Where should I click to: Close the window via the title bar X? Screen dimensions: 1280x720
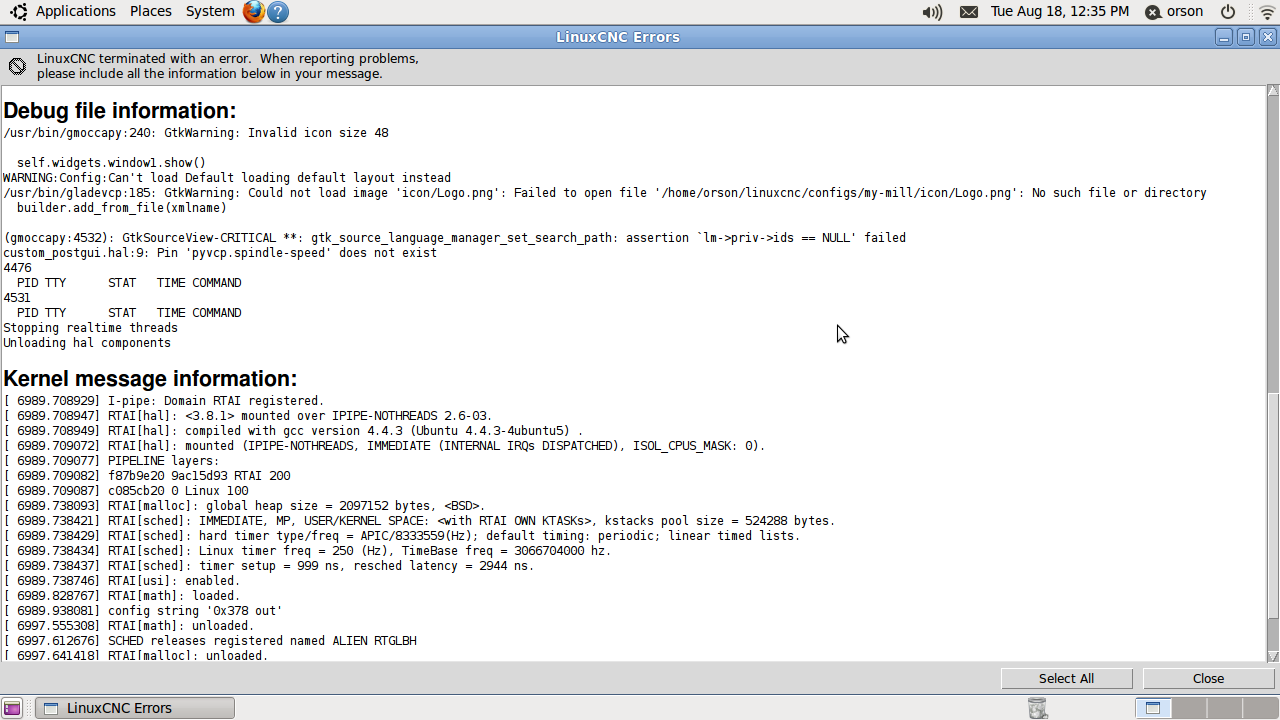tap(1268, 37)
